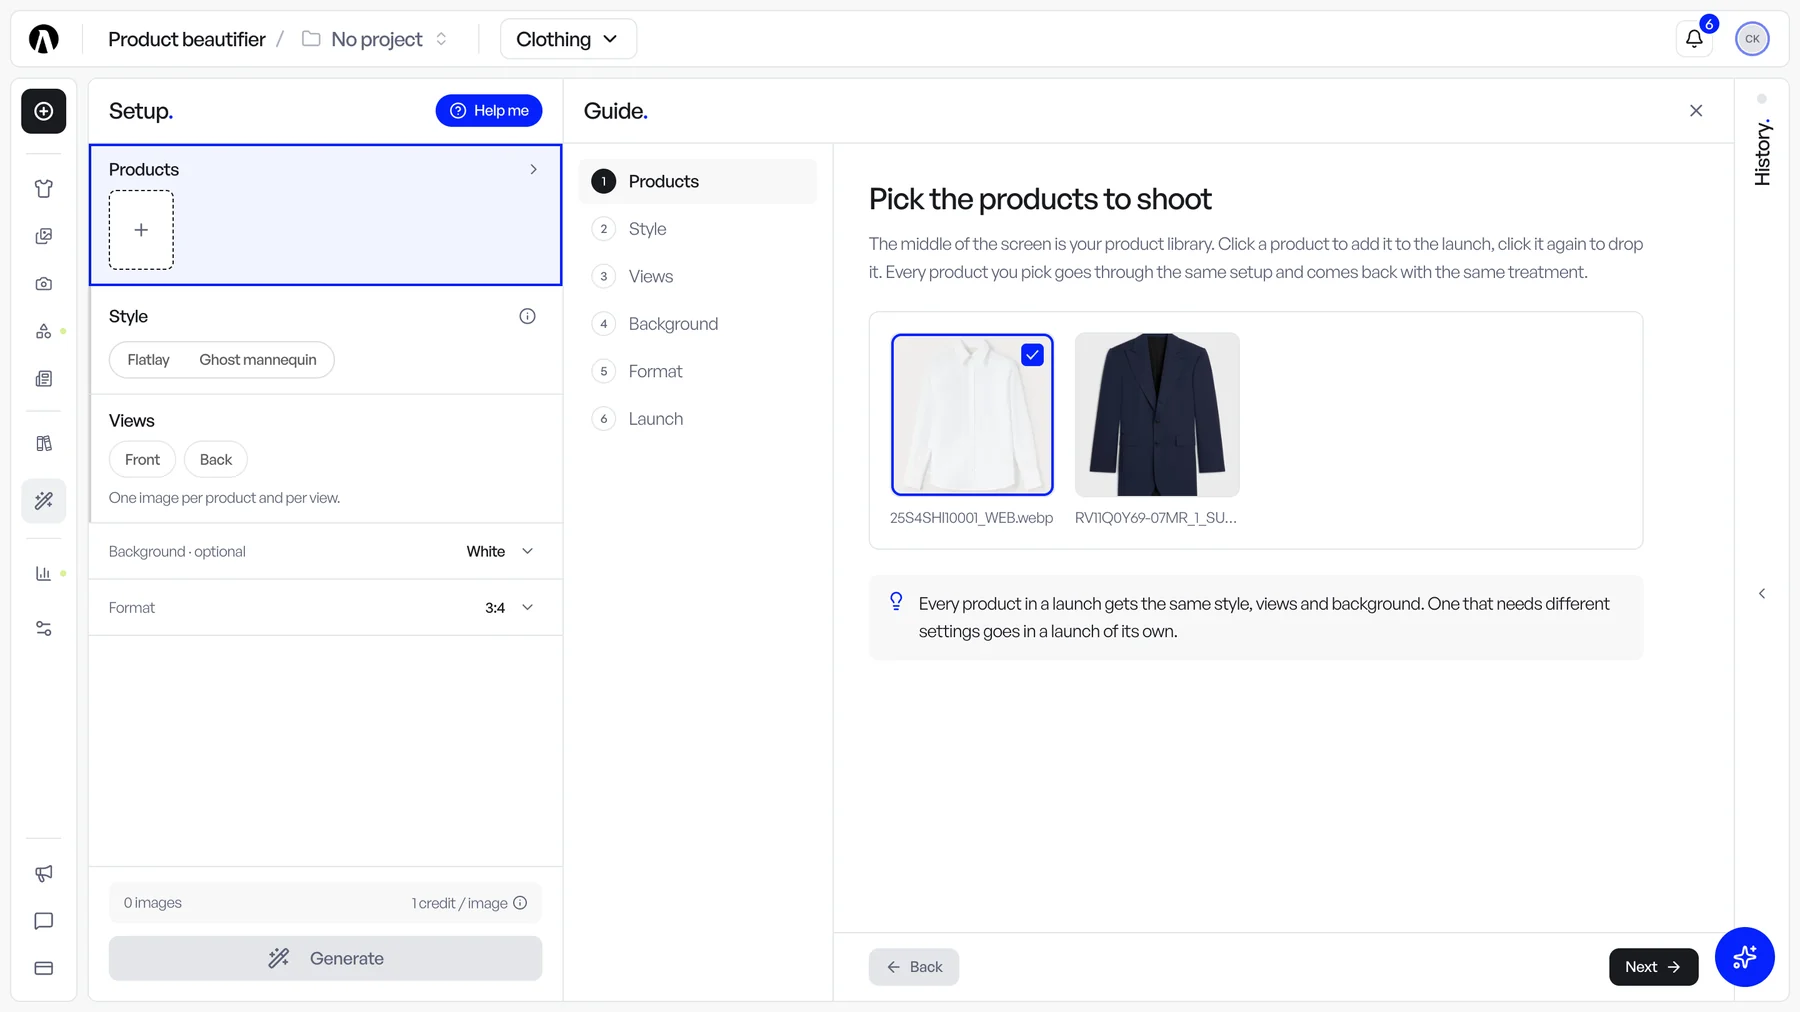Viewport: 1800px width, 1012px height.
Task: Expand the Products section chevron
Action: [533, 170]
